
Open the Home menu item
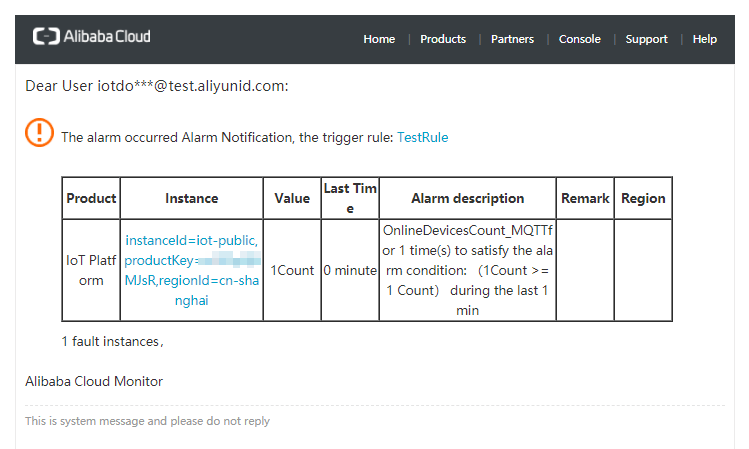[379, 39]
